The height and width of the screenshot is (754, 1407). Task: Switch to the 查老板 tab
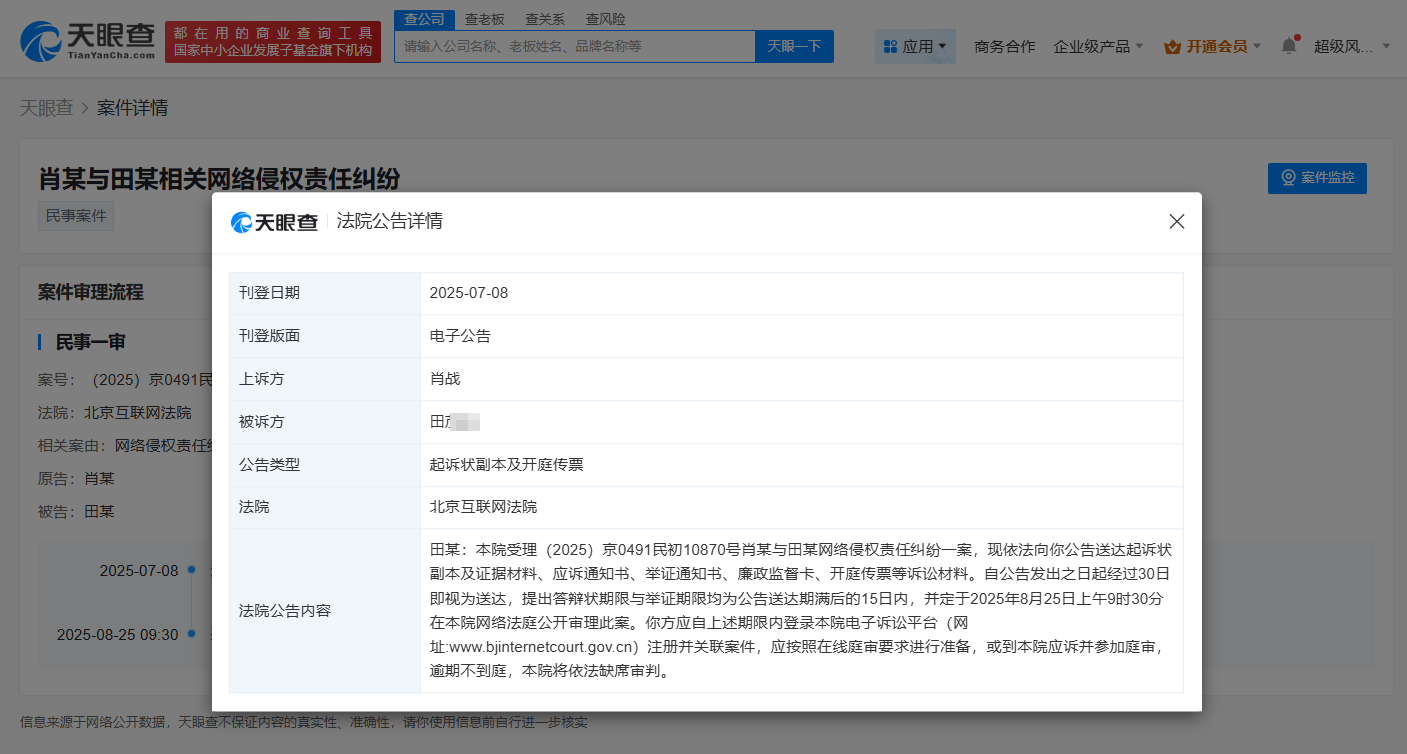485,19
